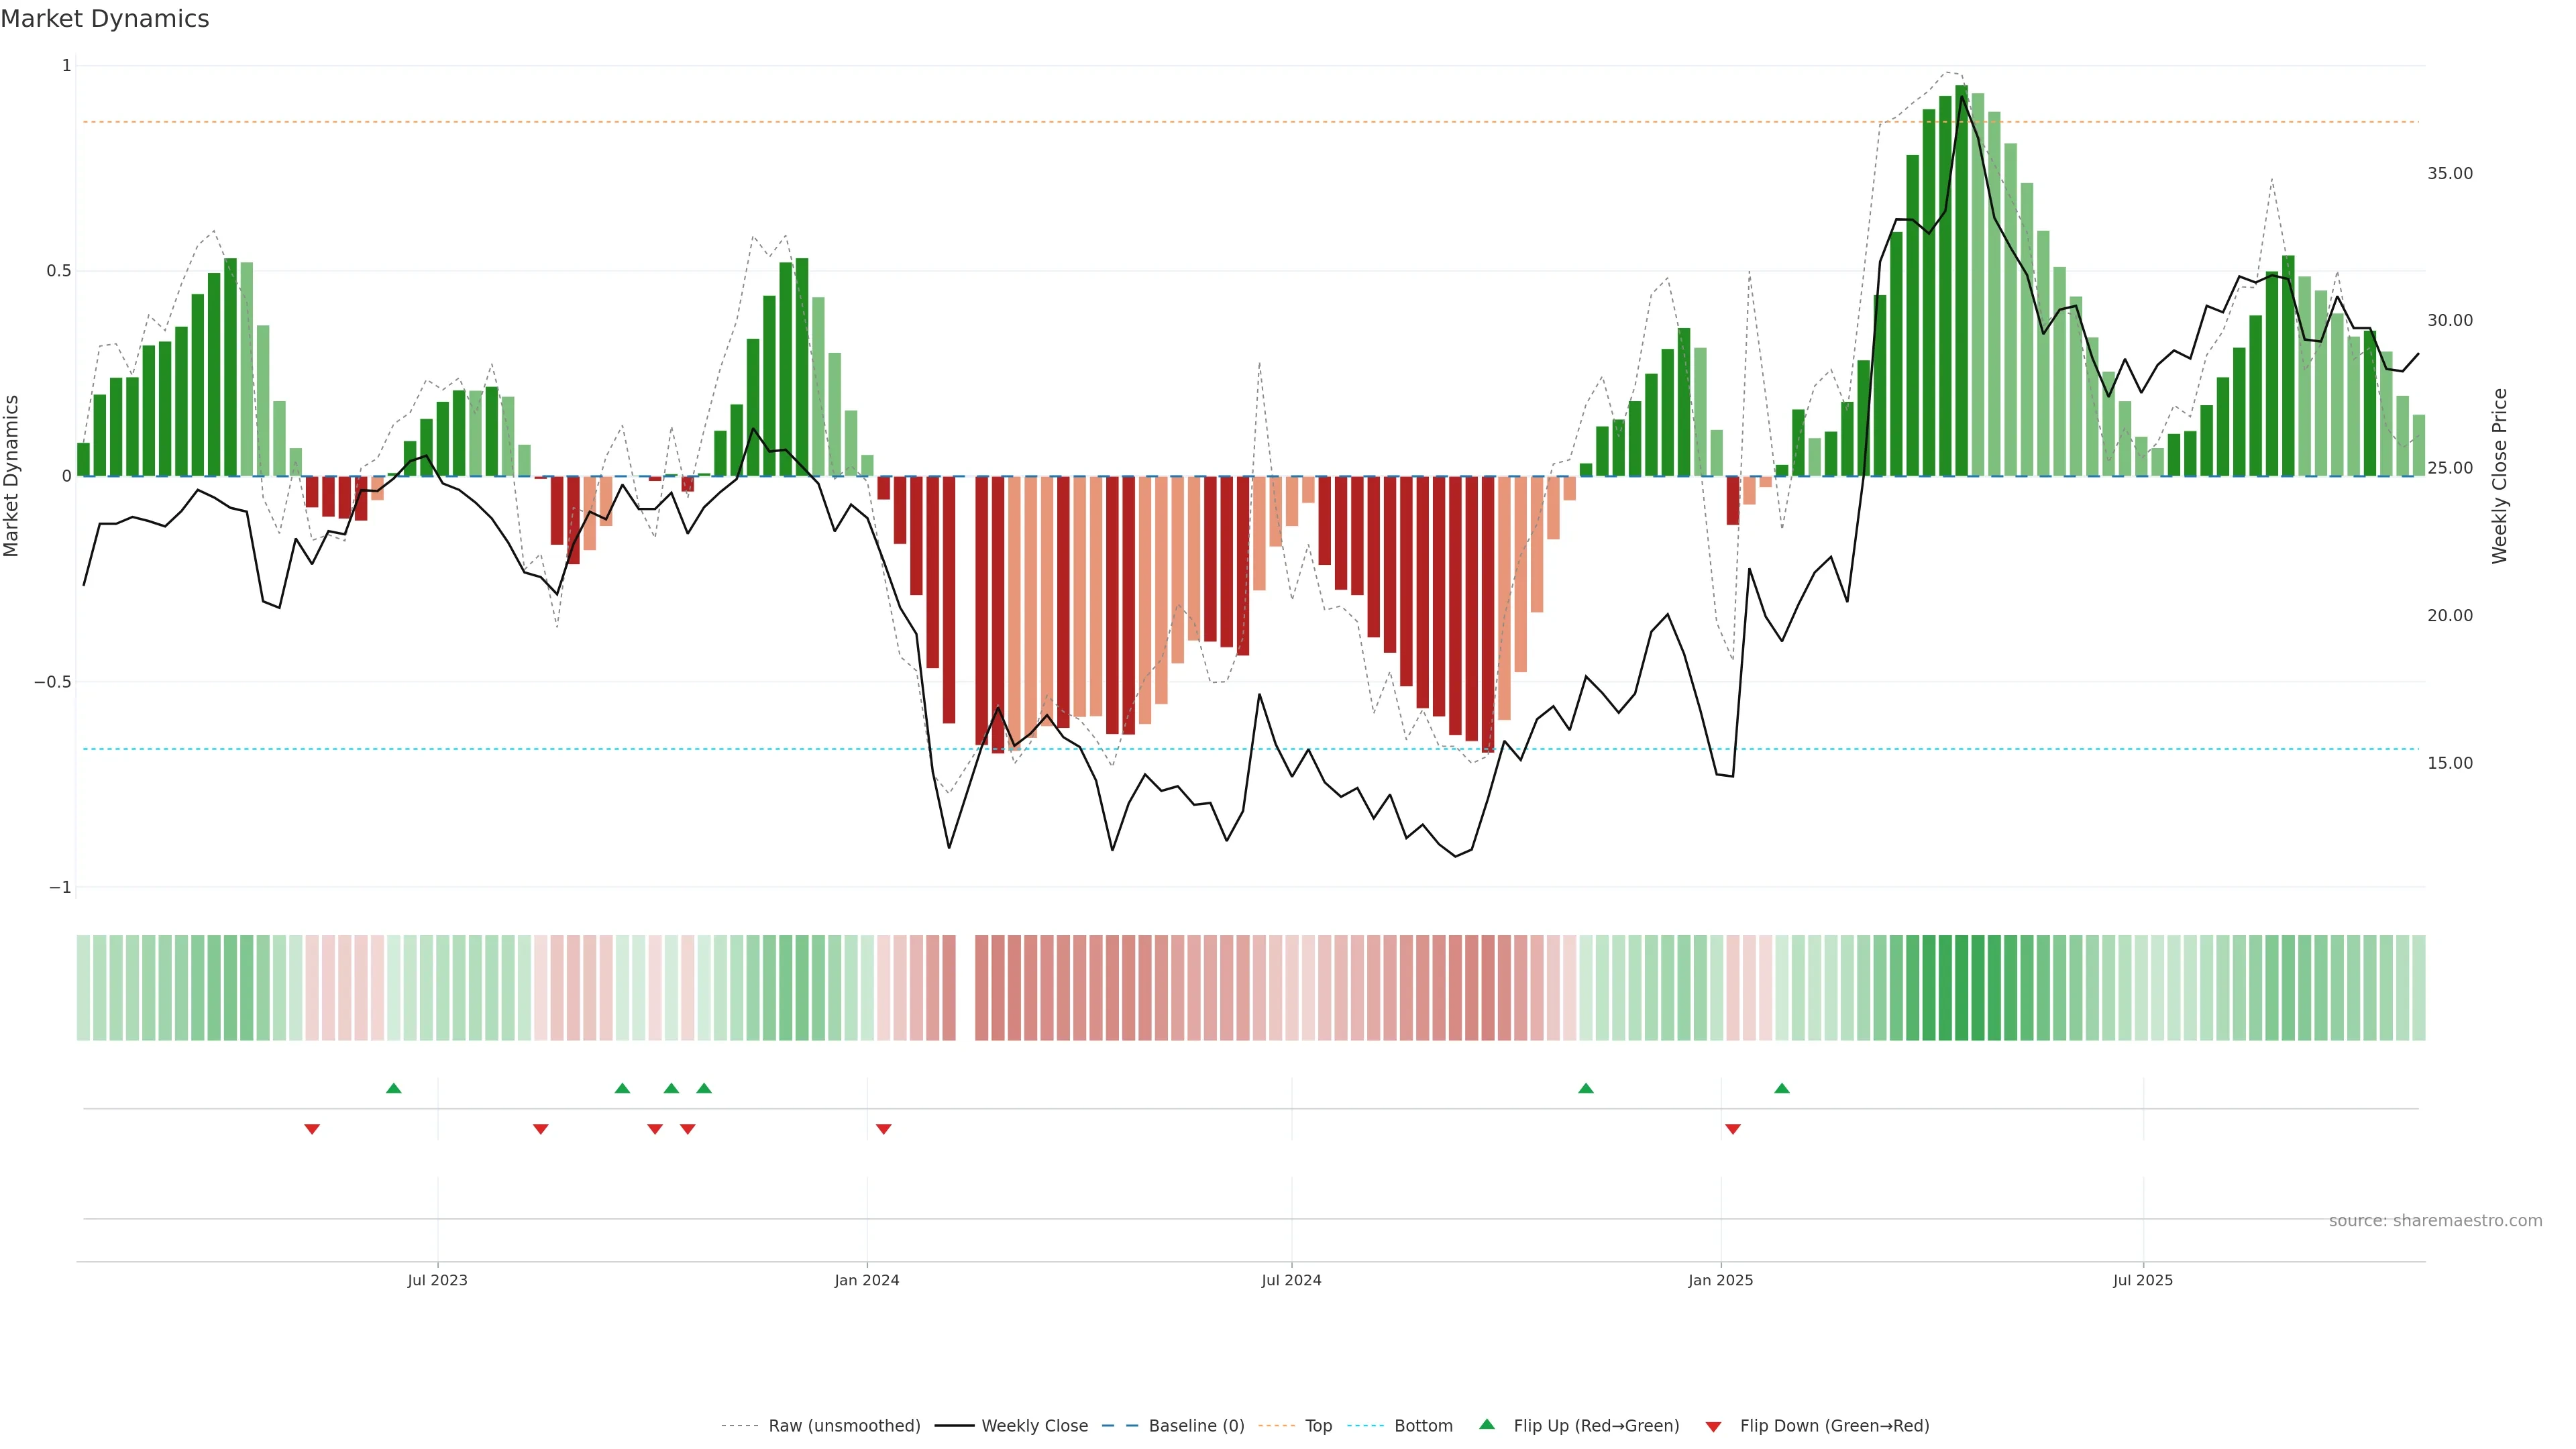Toggle Weekly Close legend entry
The image size is (2576, 1449).
[1034, 1425]
